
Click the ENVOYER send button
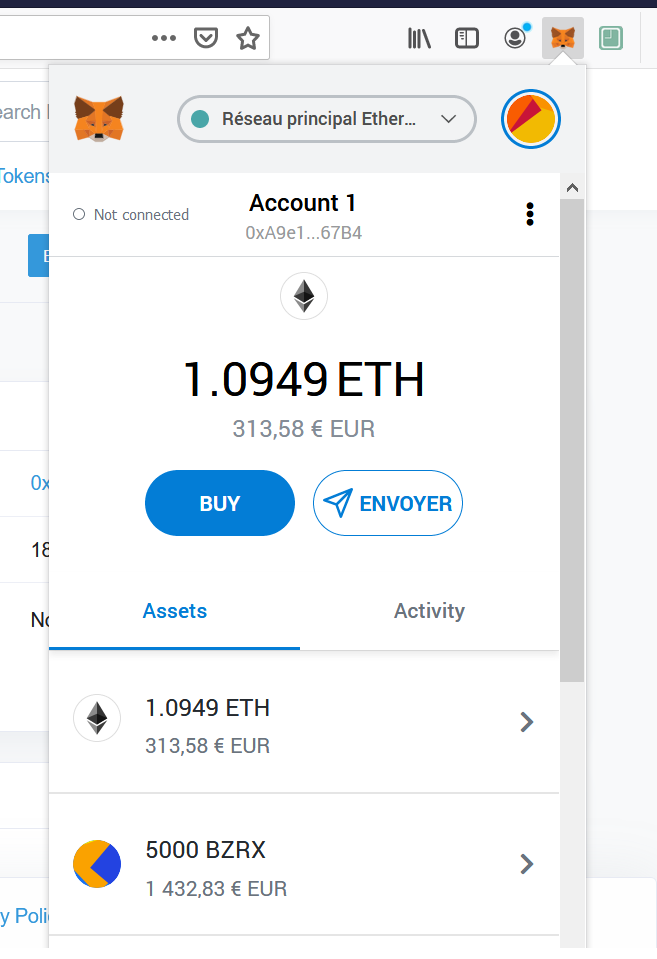[388, 503]
